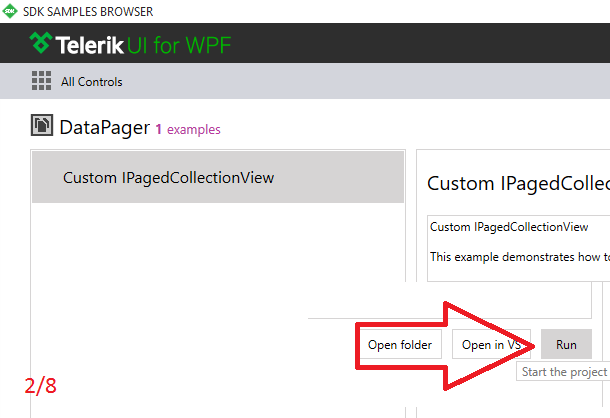Click the Telerik logo icon
The height and width of the screenshot is (418, 610).
pos(41,43)
